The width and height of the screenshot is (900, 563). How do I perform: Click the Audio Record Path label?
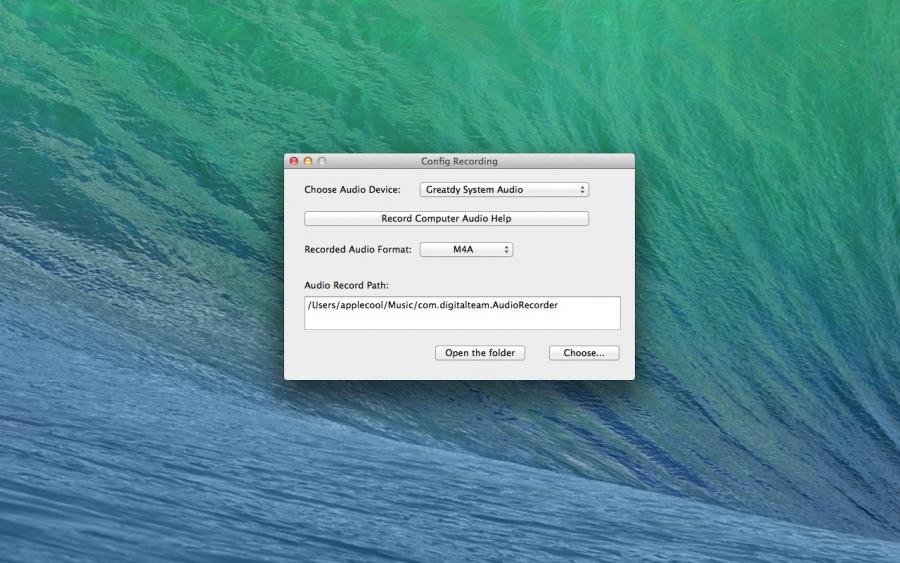(346, 285)
